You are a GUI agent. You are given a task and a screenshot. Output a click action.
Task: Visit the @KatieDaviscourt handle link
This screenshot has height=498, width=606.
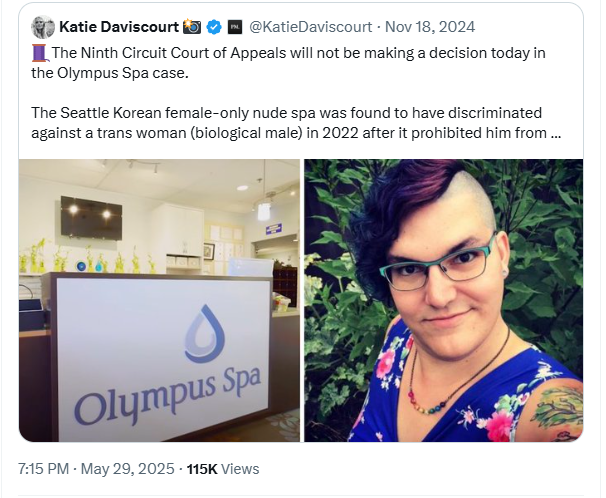pos(310,27)
